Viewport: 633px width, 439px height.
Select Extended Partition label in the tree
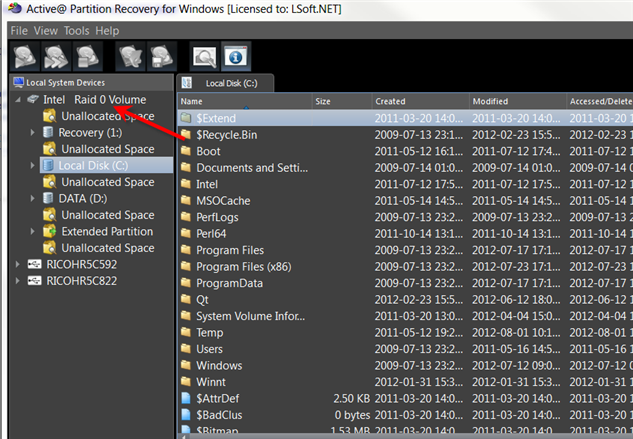click(x=107, y=231)
